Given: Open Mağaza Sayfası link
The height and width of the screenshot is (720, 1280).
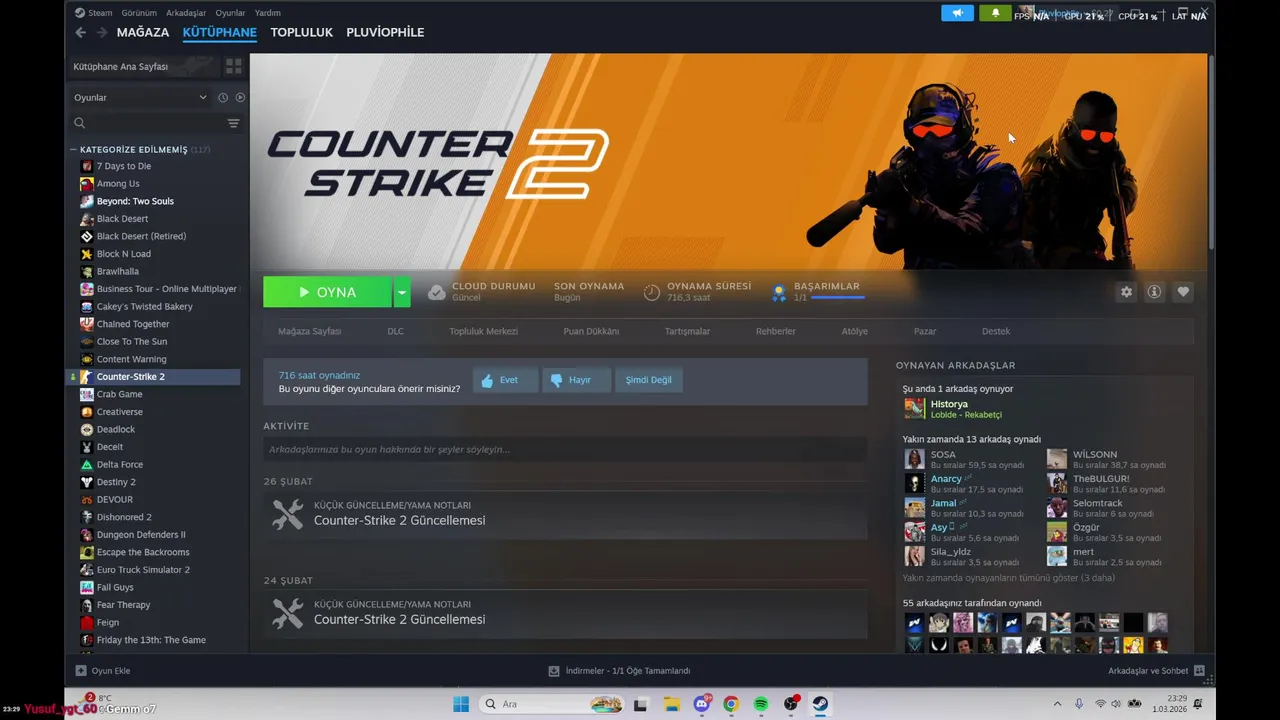Looking at the screenshot, I should pyautogui.click(x=309, y=331).
